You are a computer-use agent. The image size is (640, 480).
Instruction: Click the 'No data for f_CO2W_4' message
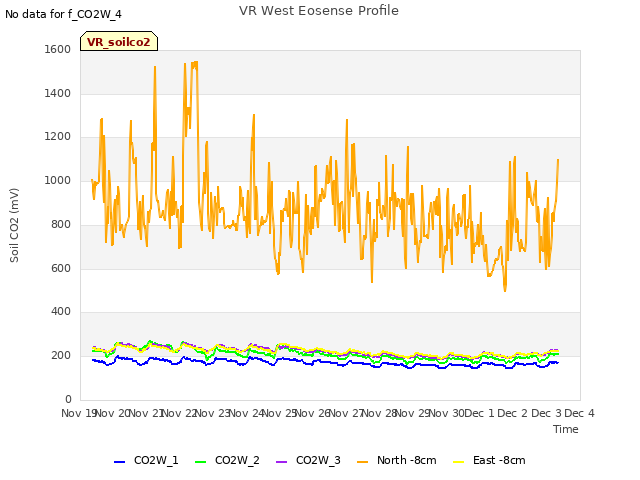click(63, 14)
